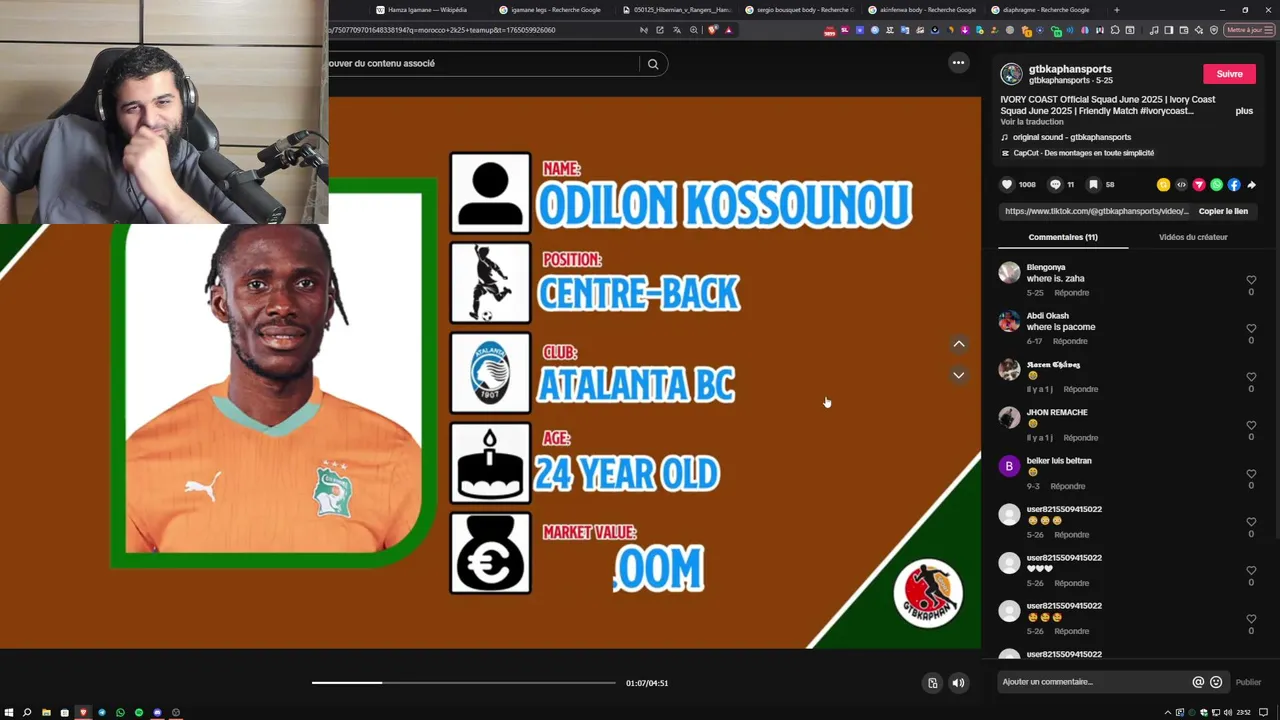Viewport: 1280px width, 720px height.
Task: Click the TikTok related-content search field
Action: click(483, 64)
